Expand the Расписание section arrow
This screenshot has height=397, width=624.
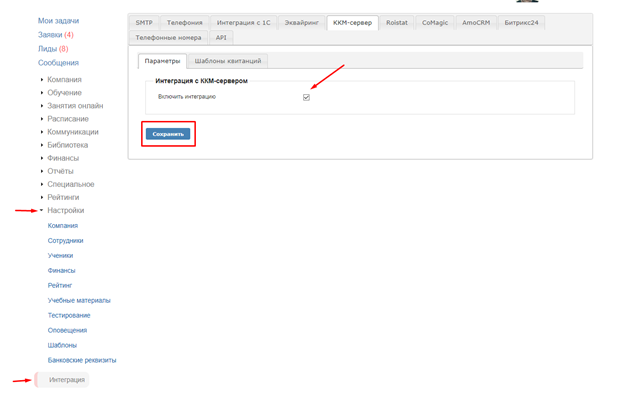[x=42, y=119]
